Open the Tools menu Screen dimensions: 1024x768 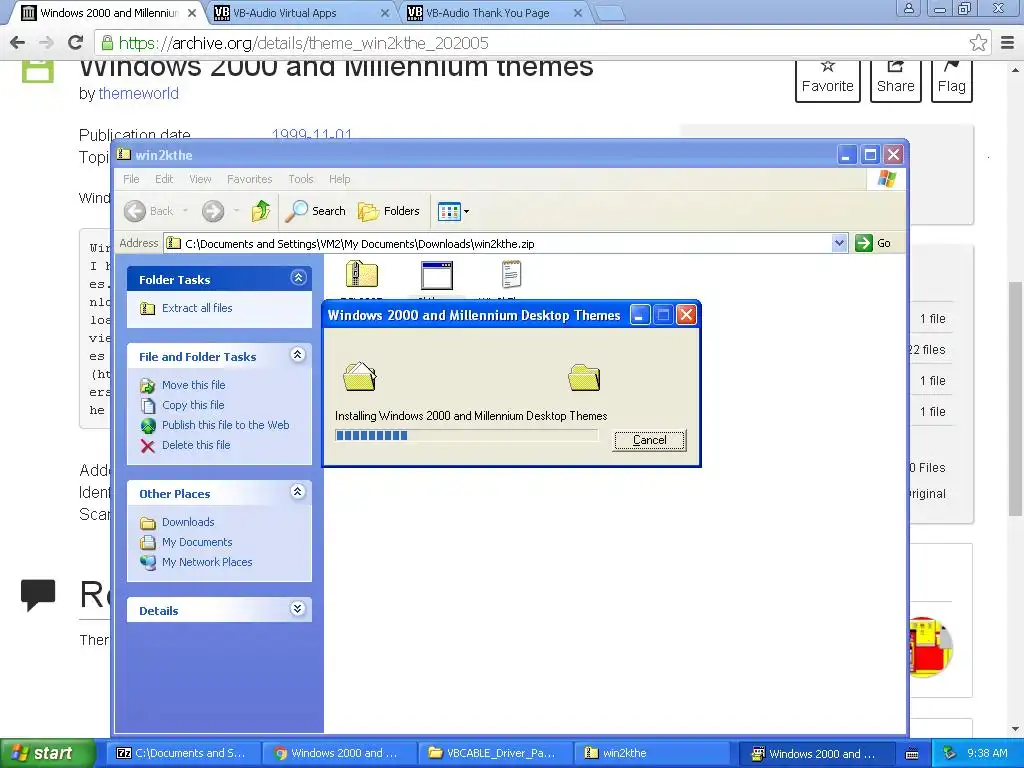coord(300,179)
